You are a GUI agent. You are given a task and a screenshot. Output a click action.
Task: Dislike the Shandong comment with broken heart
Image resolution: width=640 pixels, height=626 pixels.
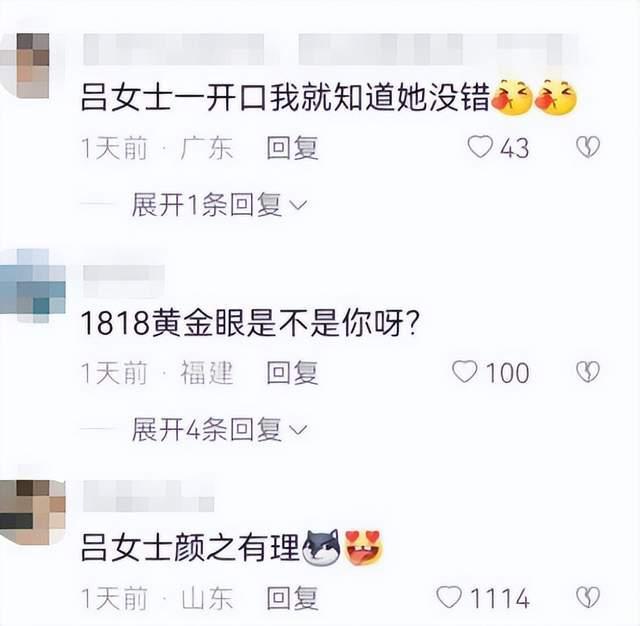[x=588, y=597]
